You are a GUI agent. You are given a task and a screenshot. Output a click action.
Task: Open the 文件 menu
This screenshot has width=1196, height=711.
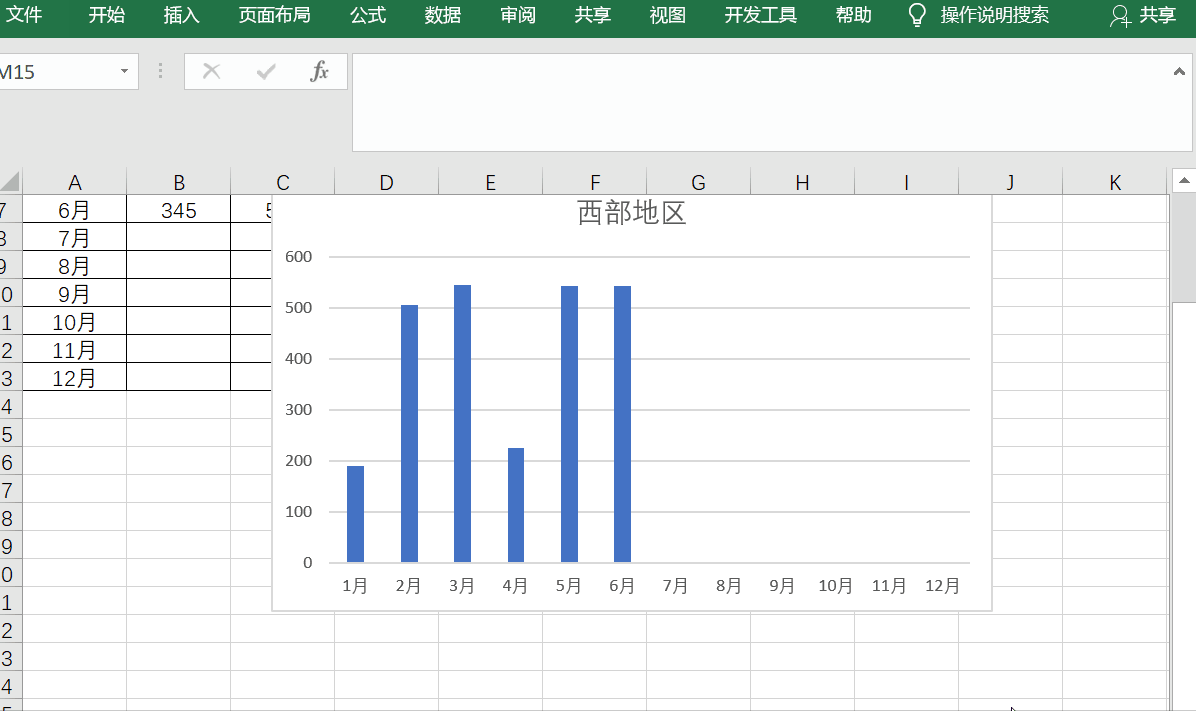pyautogui.click(x=24, y=15)
